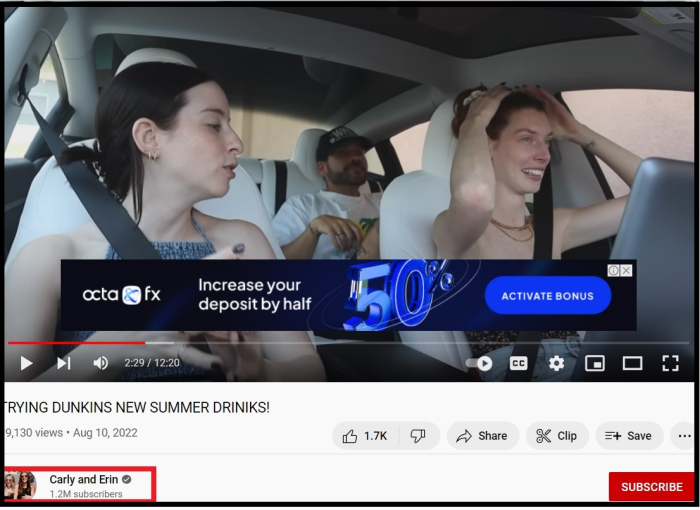Open the Carly and Erin channel name
The width and height of the screenshot is (700, 510).
(x=83, y=480)
